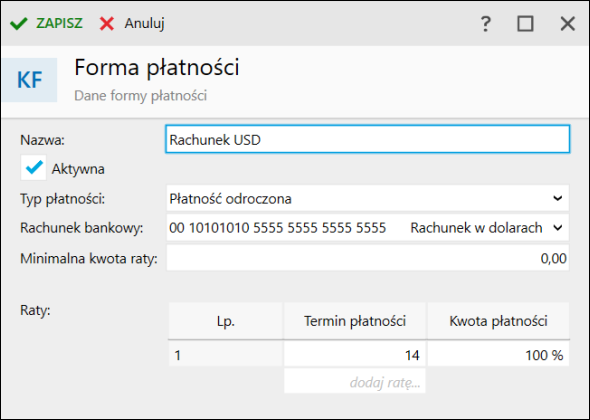590x420 pixels.
Task: Maximize the Forma płatności window
Action: [525, 24]
